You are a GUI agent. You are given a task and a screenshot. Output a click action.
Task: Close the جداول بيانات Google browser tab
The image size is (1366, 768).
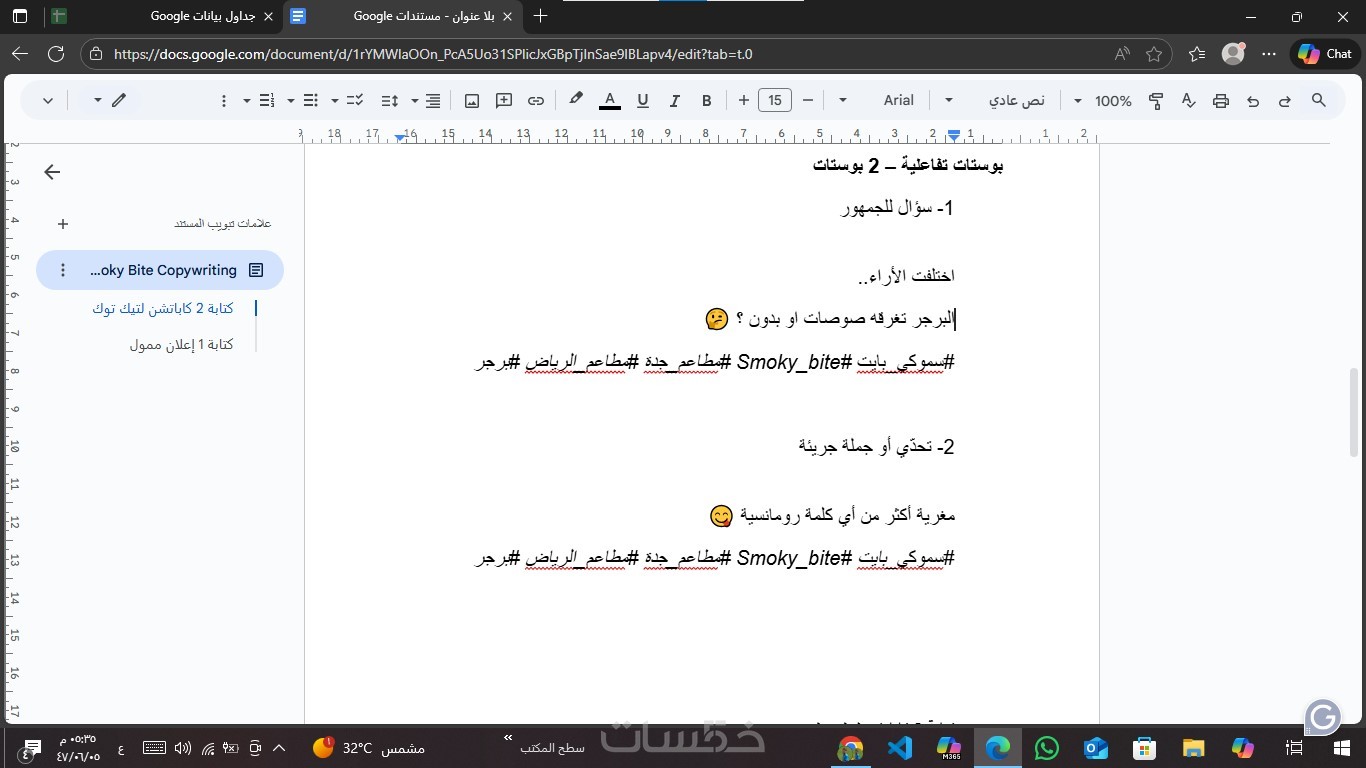click(267, 16)
